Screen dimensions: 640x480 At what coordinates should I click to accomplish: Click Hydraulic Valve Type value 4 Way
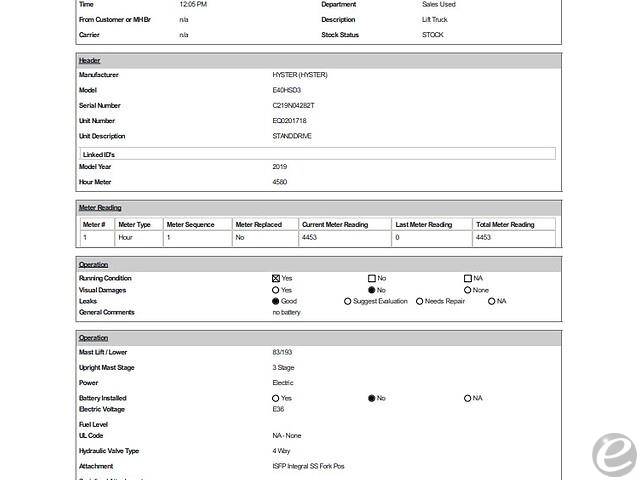[x=281, y=451]
